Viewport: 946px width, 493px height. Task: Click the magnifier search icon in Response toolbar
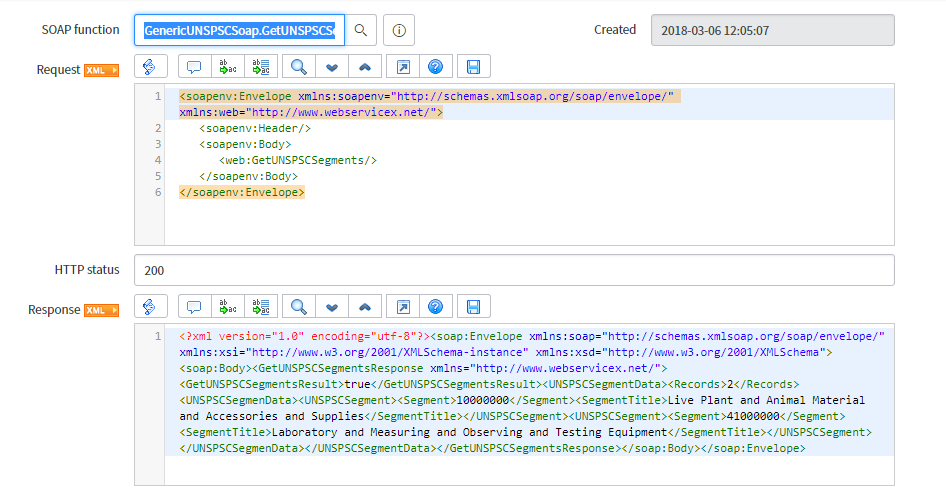pyautogui.click(x=298, y=307)
